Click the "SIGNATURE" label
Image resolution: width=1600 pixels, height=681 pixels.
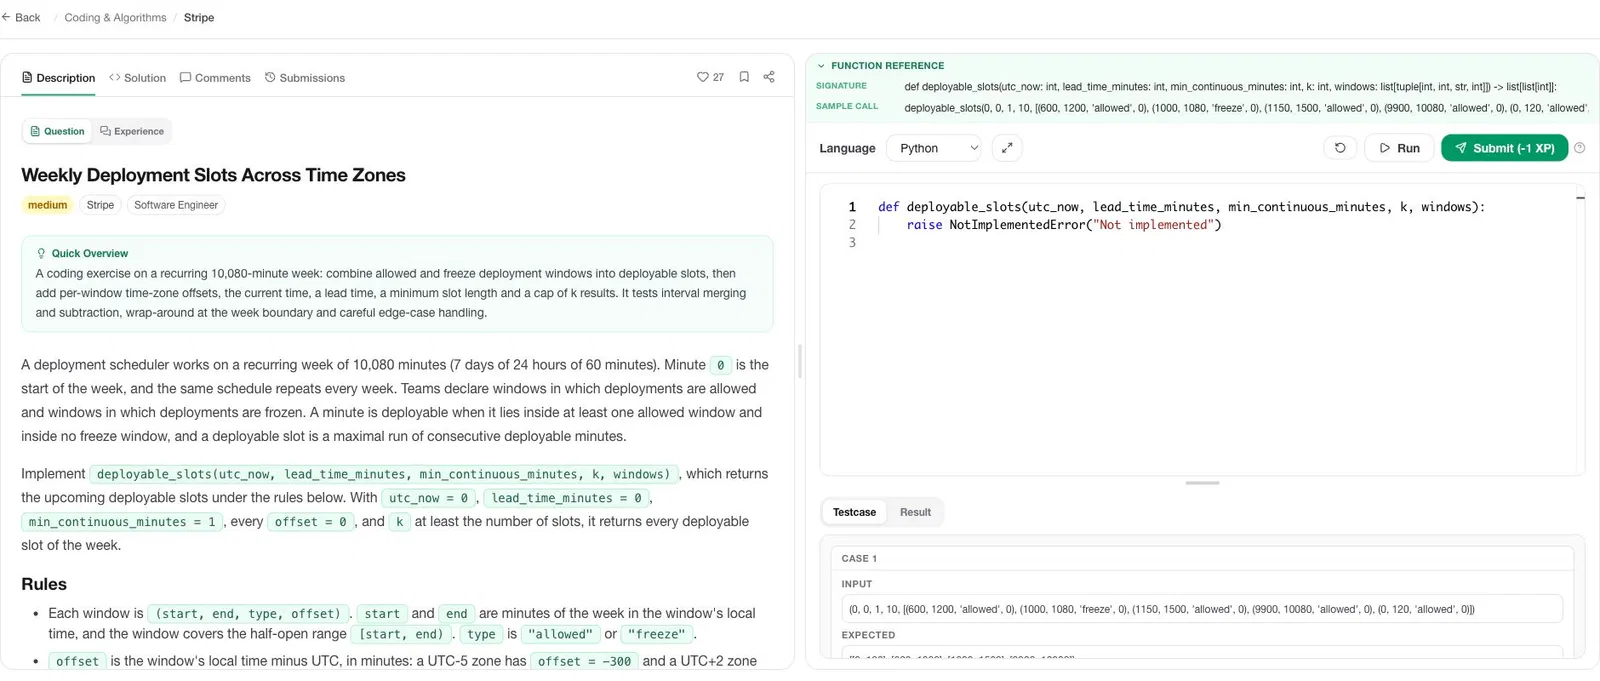click(841, 86)
